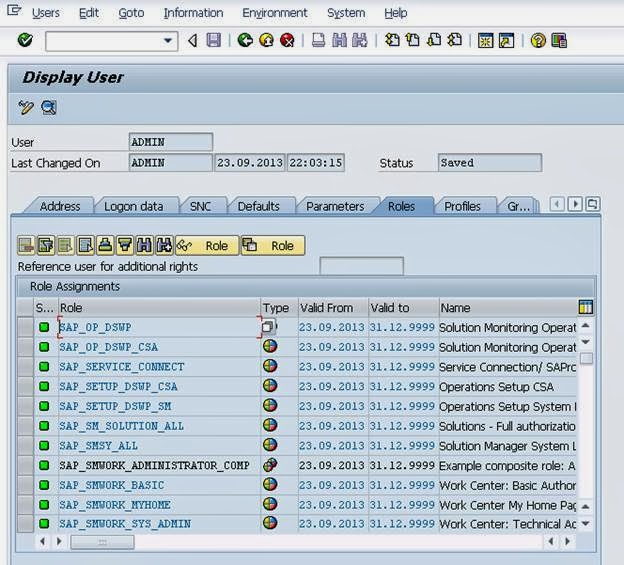Screen dimensions: 624x565
Task: Select the row selector for SAP_SMSY_ALL
Action: click(x=25, y=446)
